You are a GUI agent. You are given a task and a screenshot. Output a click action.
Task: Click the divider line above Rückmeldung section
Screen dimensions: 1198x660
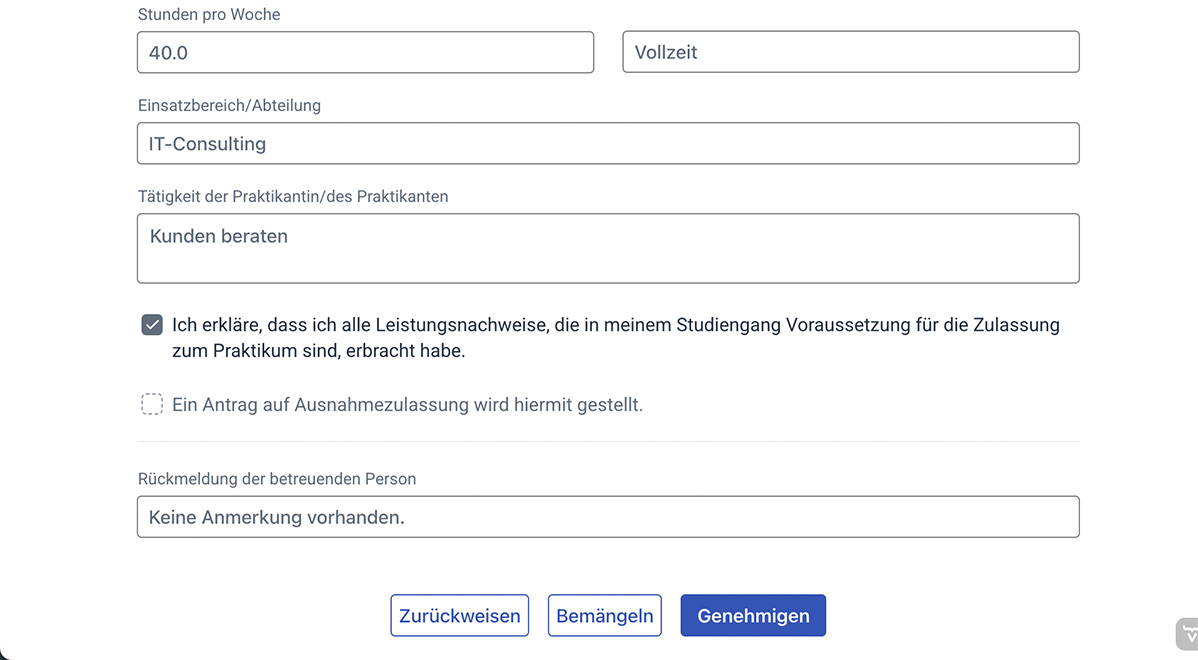click(x=608, y=441)
